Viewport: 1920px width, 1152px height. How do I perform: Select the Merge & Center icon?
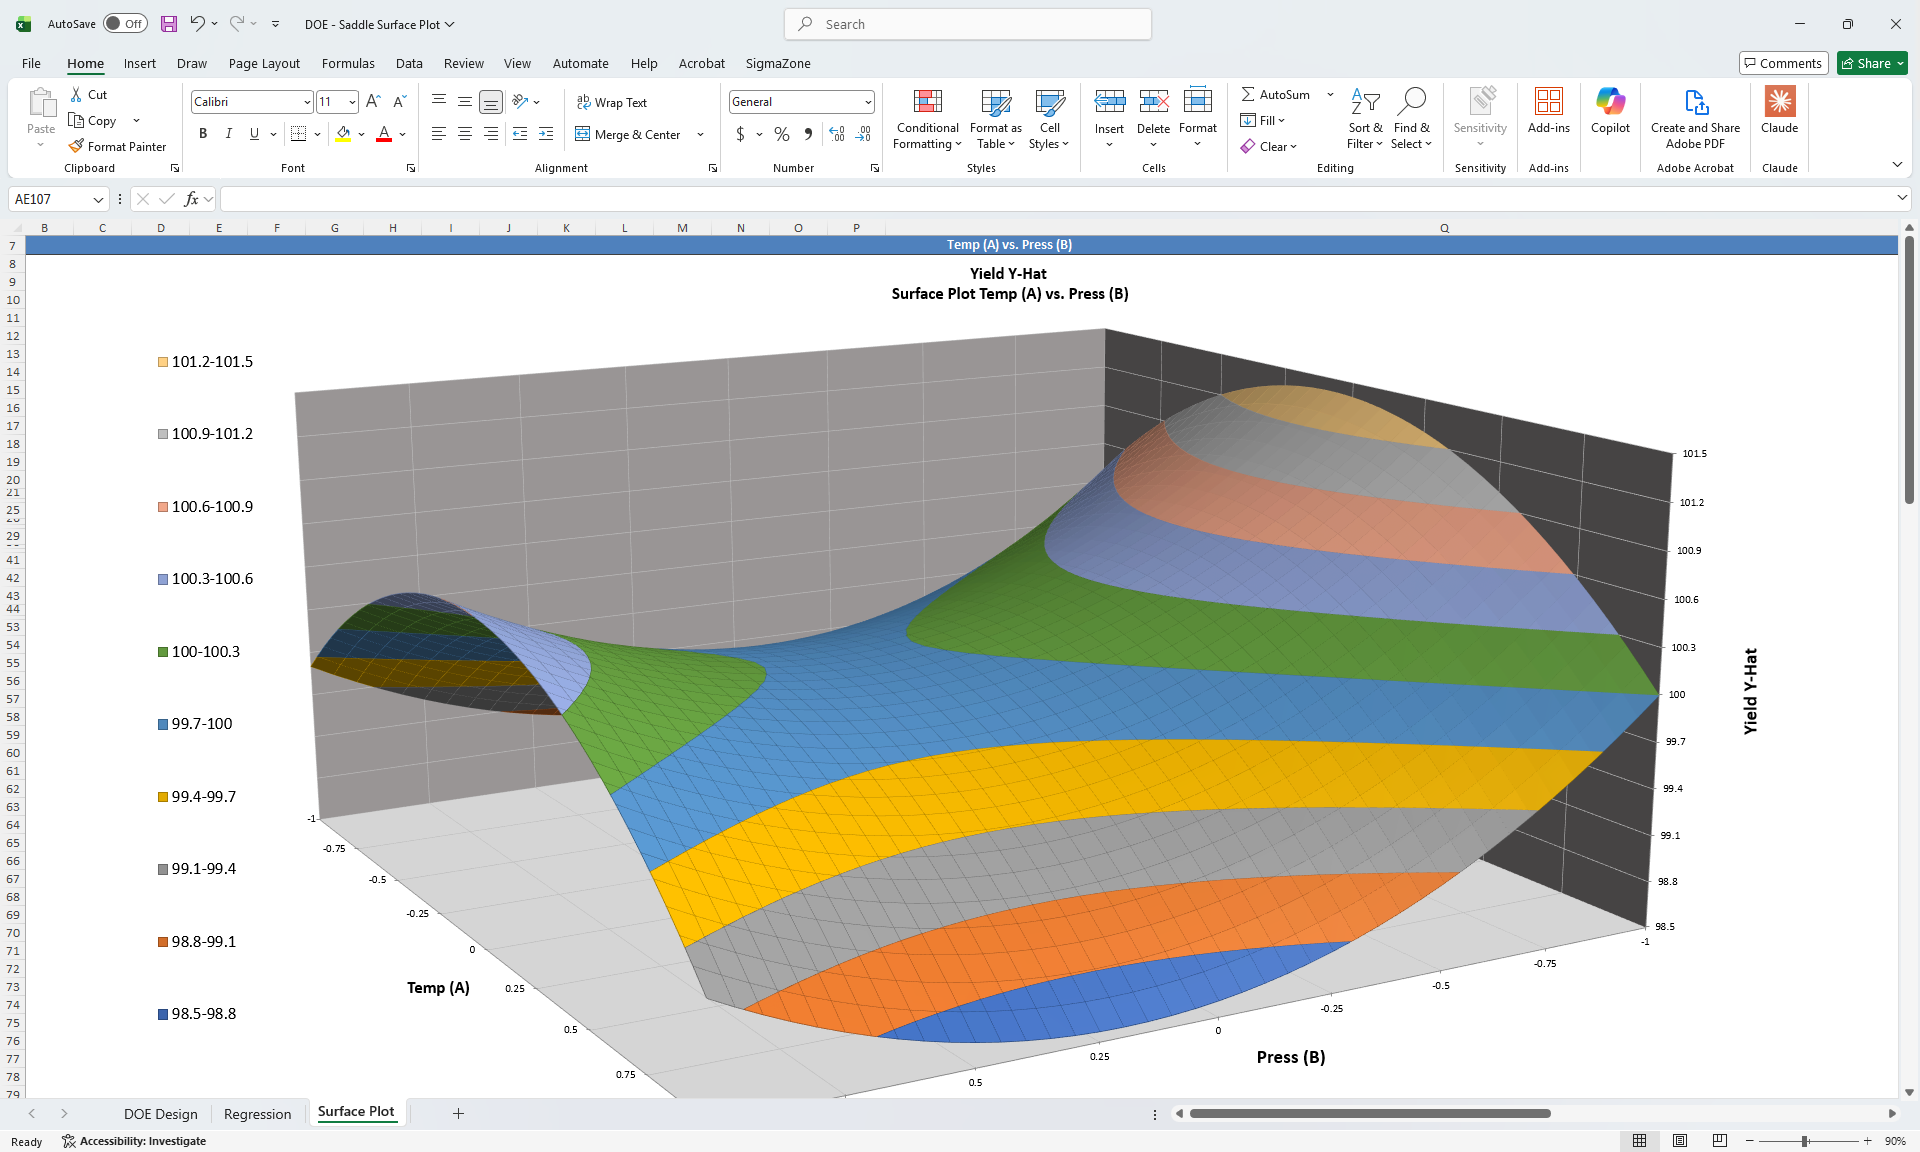tap(583, 134)
